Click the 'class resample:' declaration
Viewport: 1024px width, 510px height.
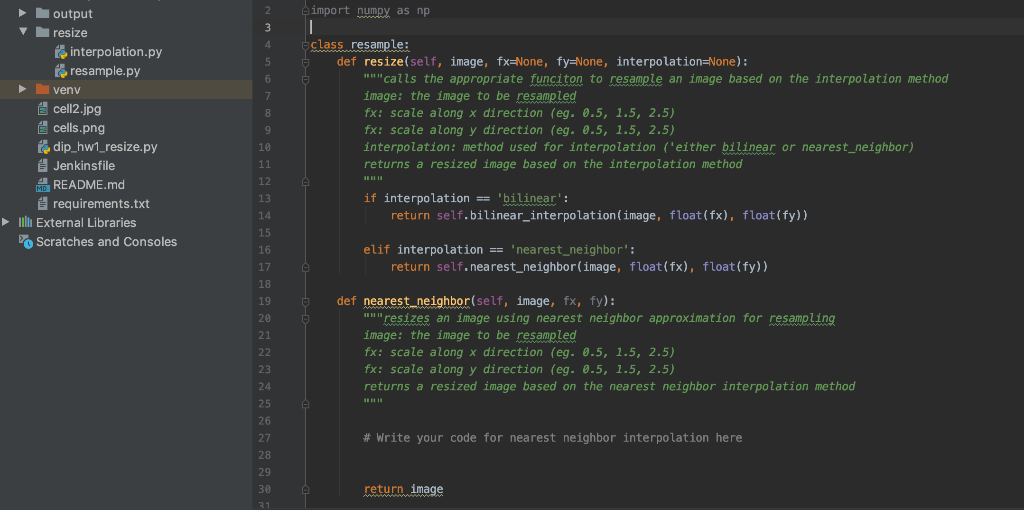[360, 44]
